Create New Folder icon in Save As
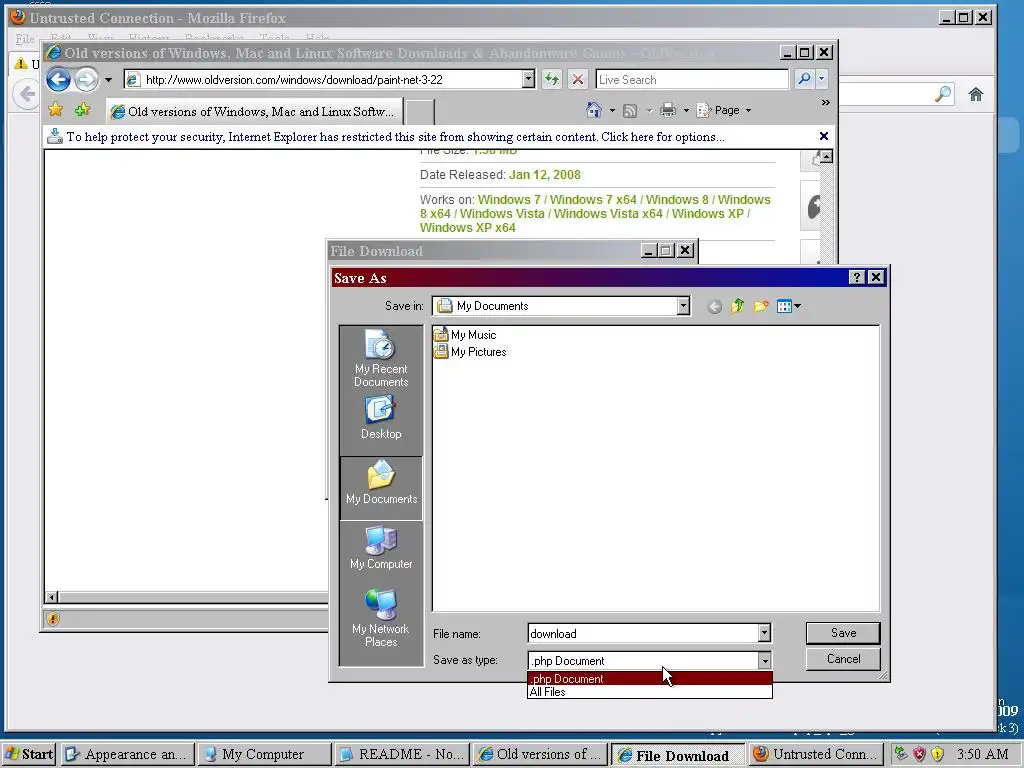The width and height of the screenshot is (1024, 768). (x=761, y=306)
